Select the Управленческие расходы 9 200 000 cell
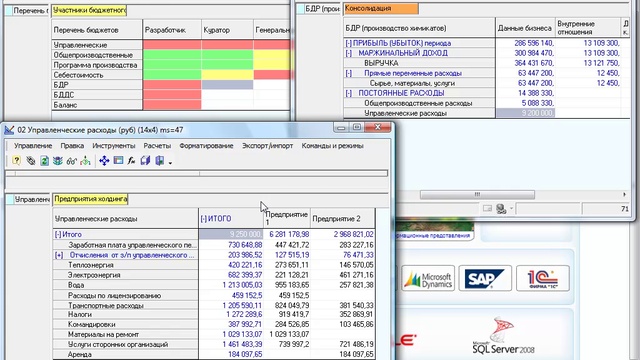The image size is (640, 360). tap(525, 113)
